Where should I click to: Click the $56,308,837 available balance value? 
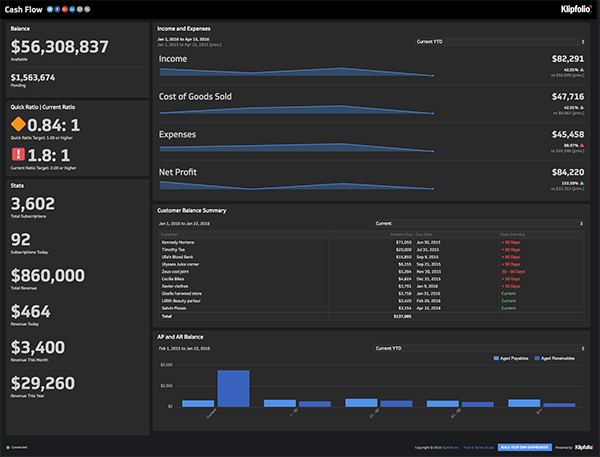point(60,47)
